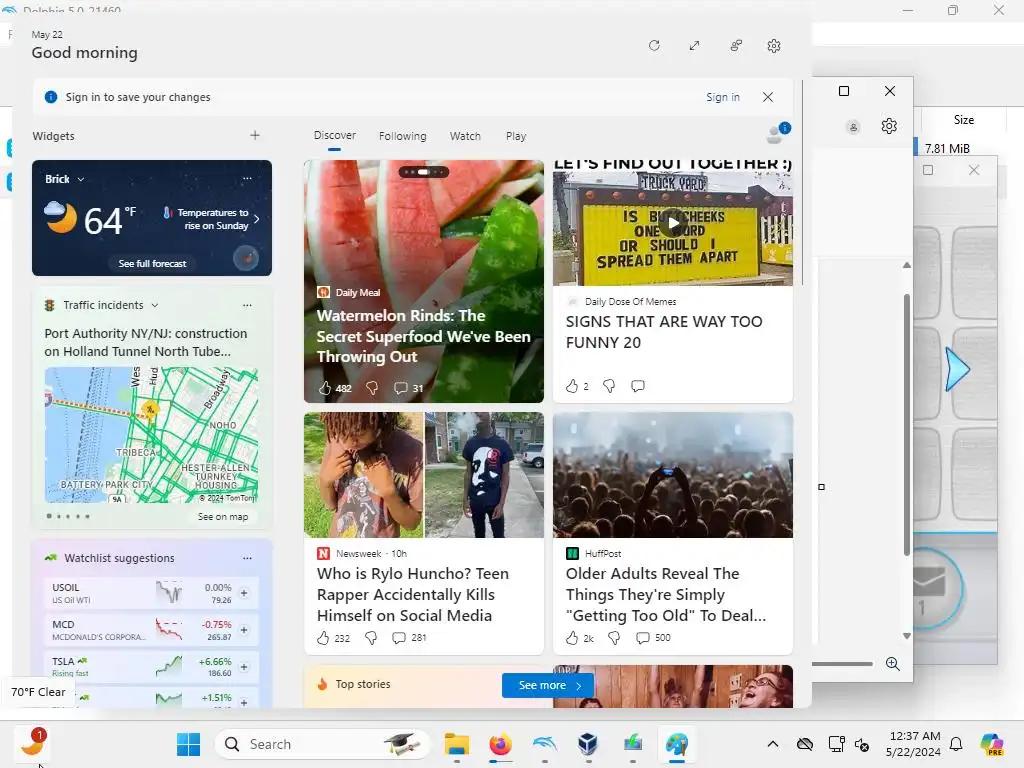
Task: Add a new widget with plus icon
Action: [255, 135]
